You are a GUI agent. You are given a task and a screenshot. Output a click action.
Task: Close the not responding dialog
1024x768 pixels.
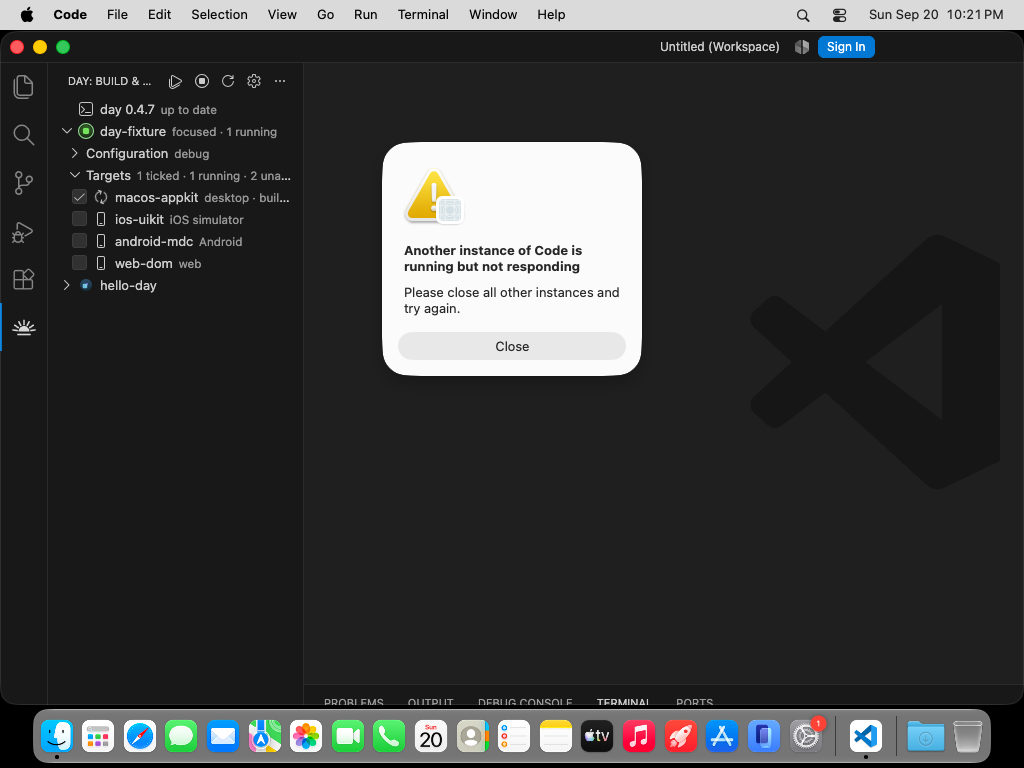(x=512, y=346)
